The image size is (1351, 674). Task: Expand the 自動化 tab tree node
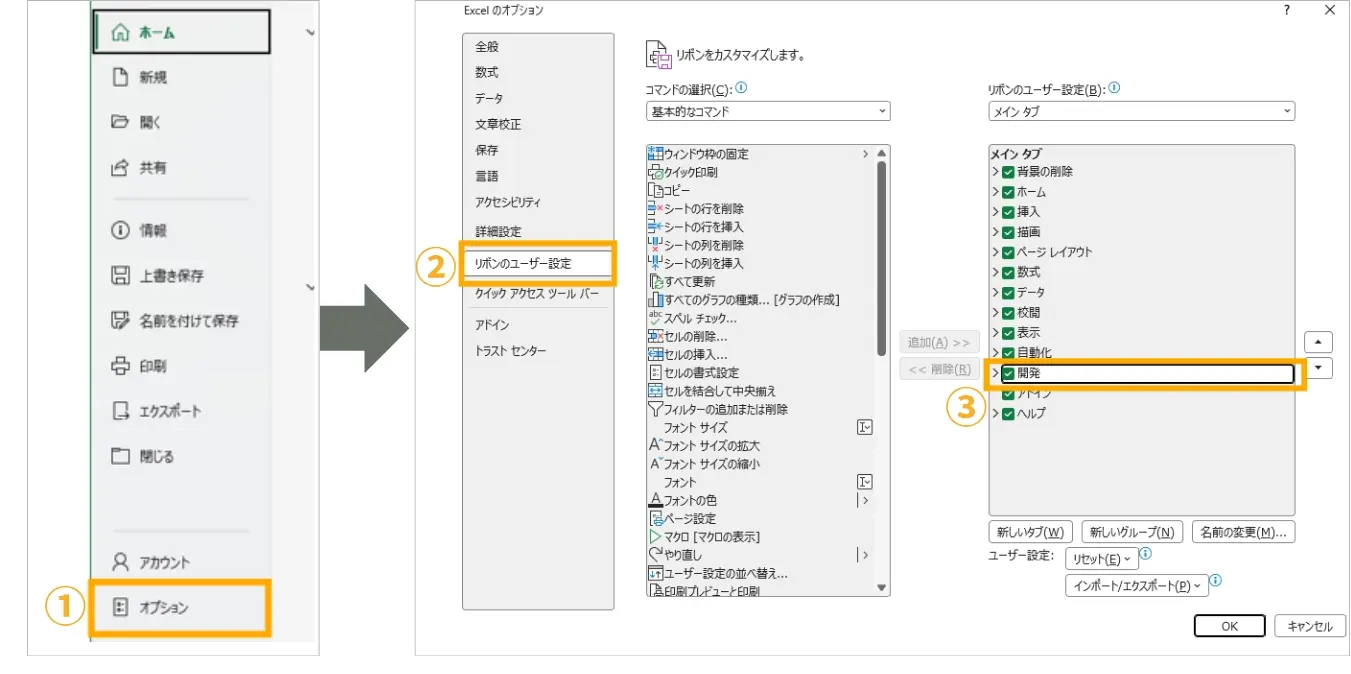pyautogui.click(x=996, y=353)
